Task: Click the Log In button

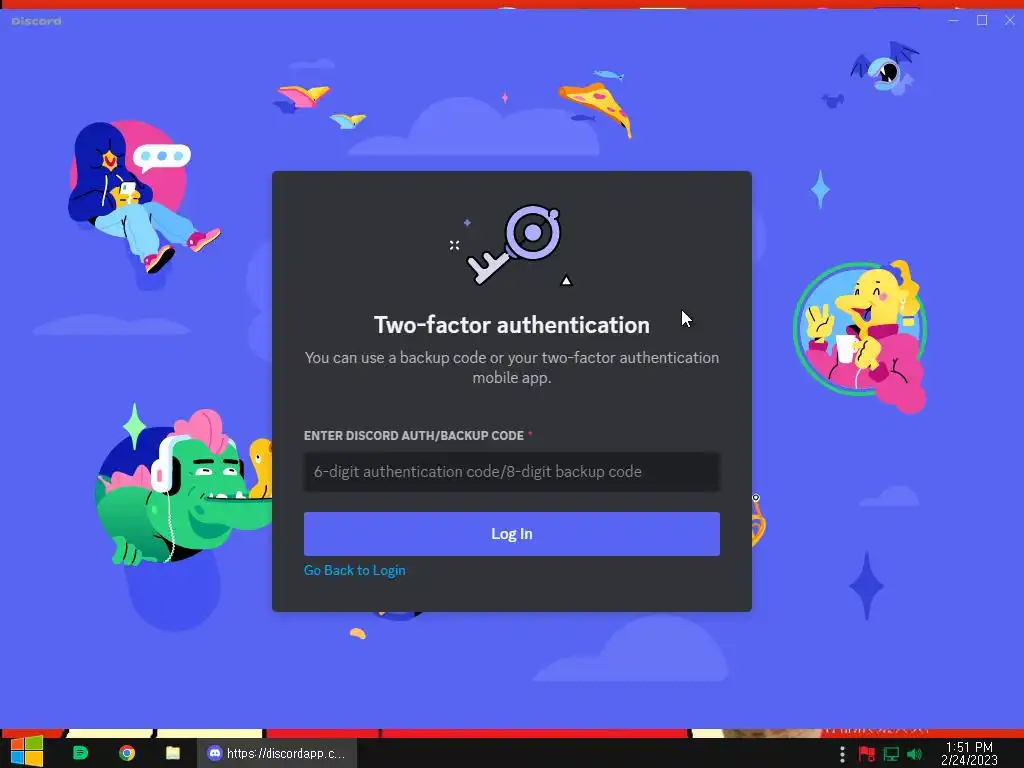Action: click(x=511, y=534)
